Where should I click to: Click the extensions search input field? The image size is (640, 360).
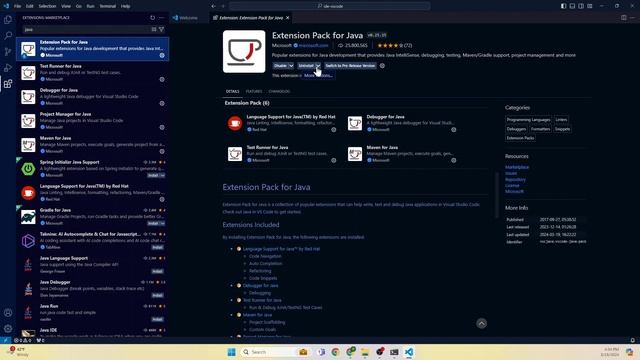coord(87,29)
